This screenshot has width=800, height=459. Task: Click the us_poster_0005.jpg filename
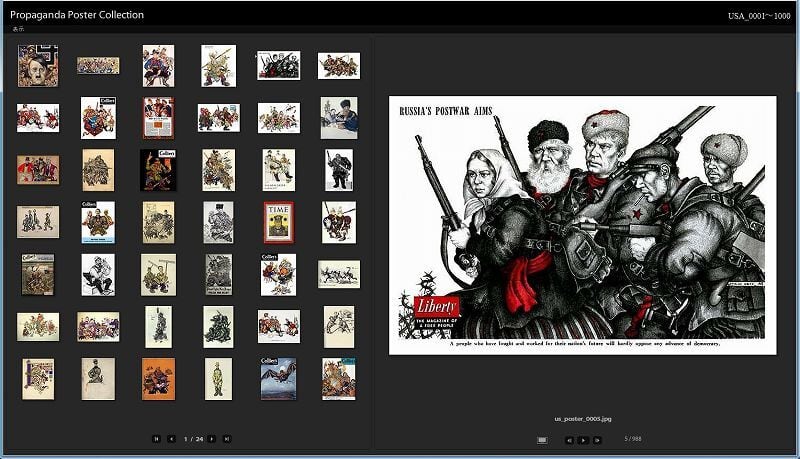[x=583, y=419]
